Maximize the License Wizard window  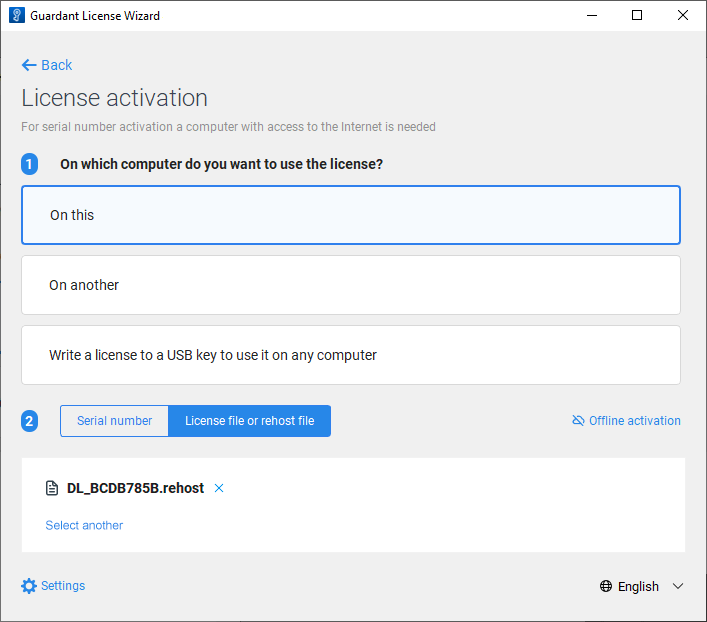tap(637, 16)
